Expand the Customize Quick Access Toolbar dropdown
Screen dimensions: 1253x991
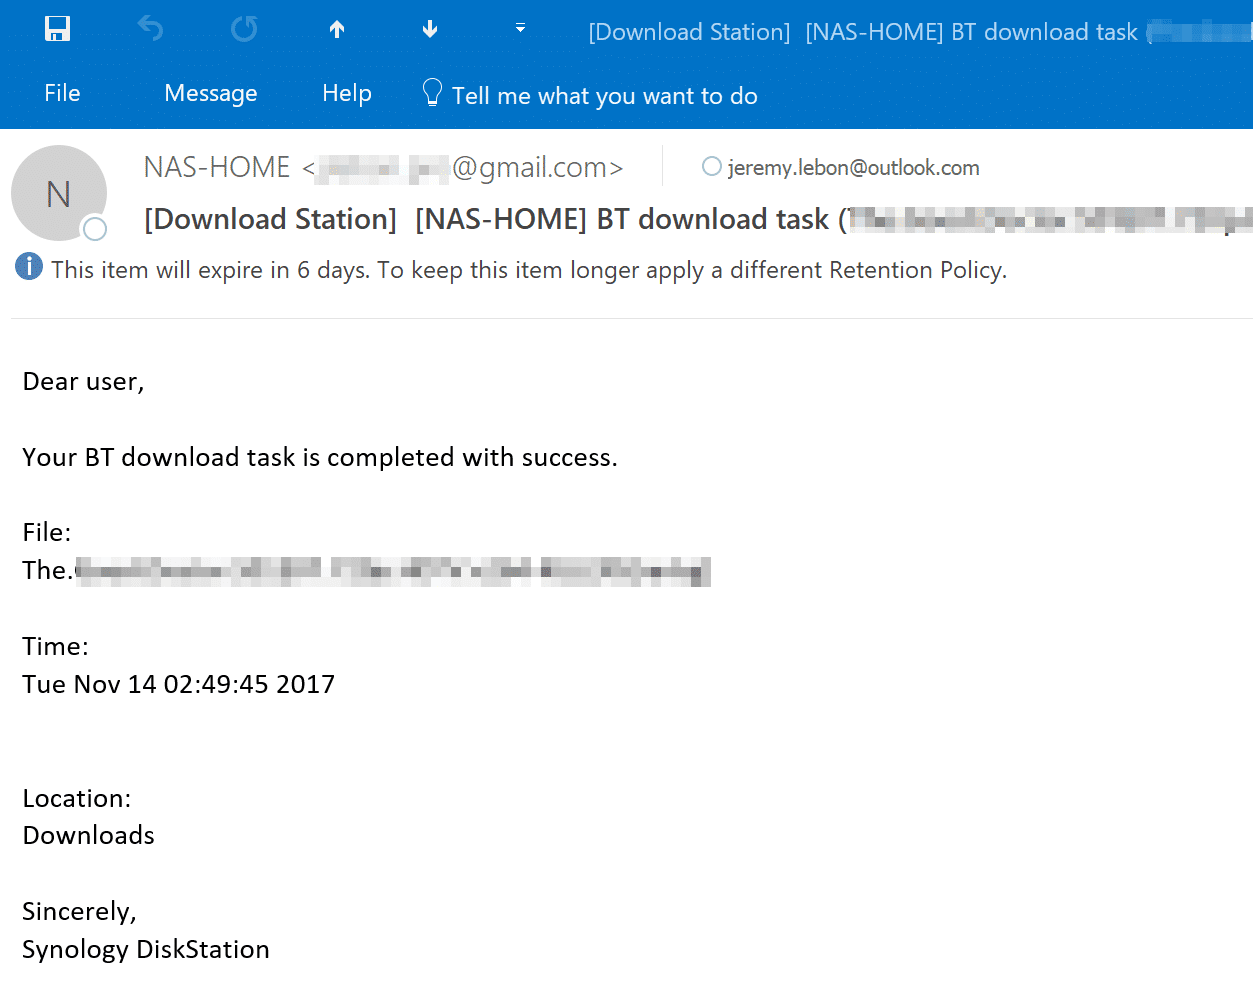520,28
